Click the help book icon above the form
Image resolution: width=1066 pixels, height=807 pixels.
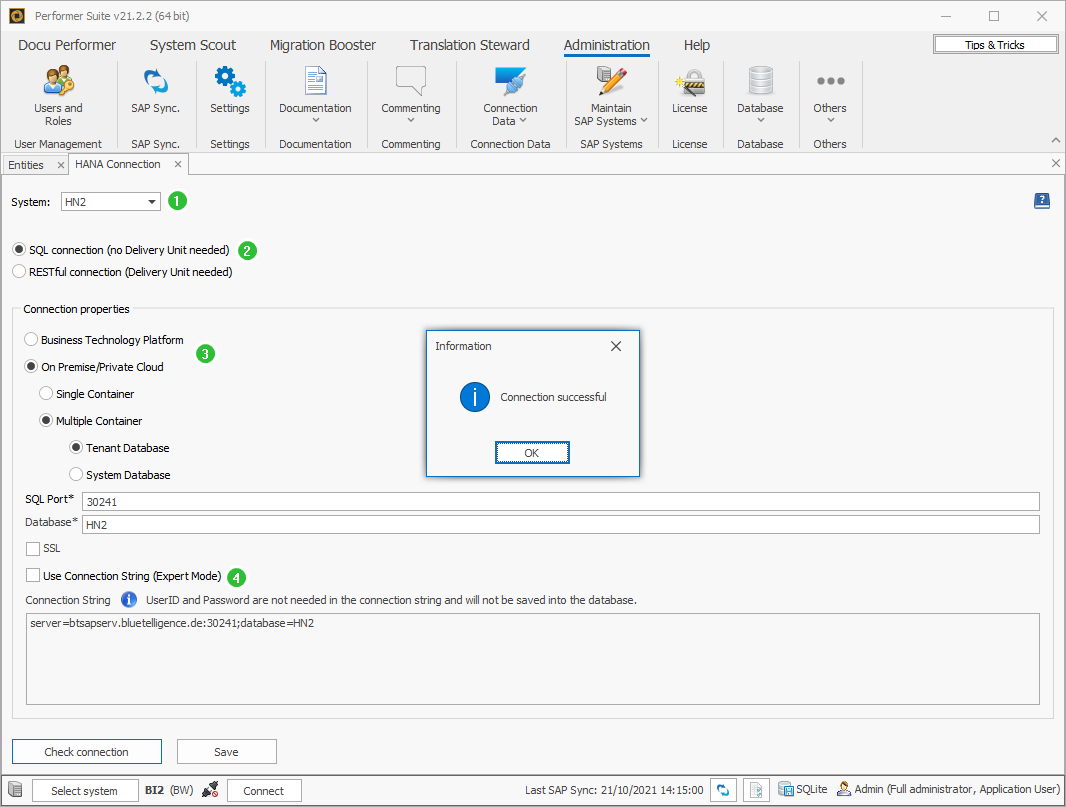1042,200
